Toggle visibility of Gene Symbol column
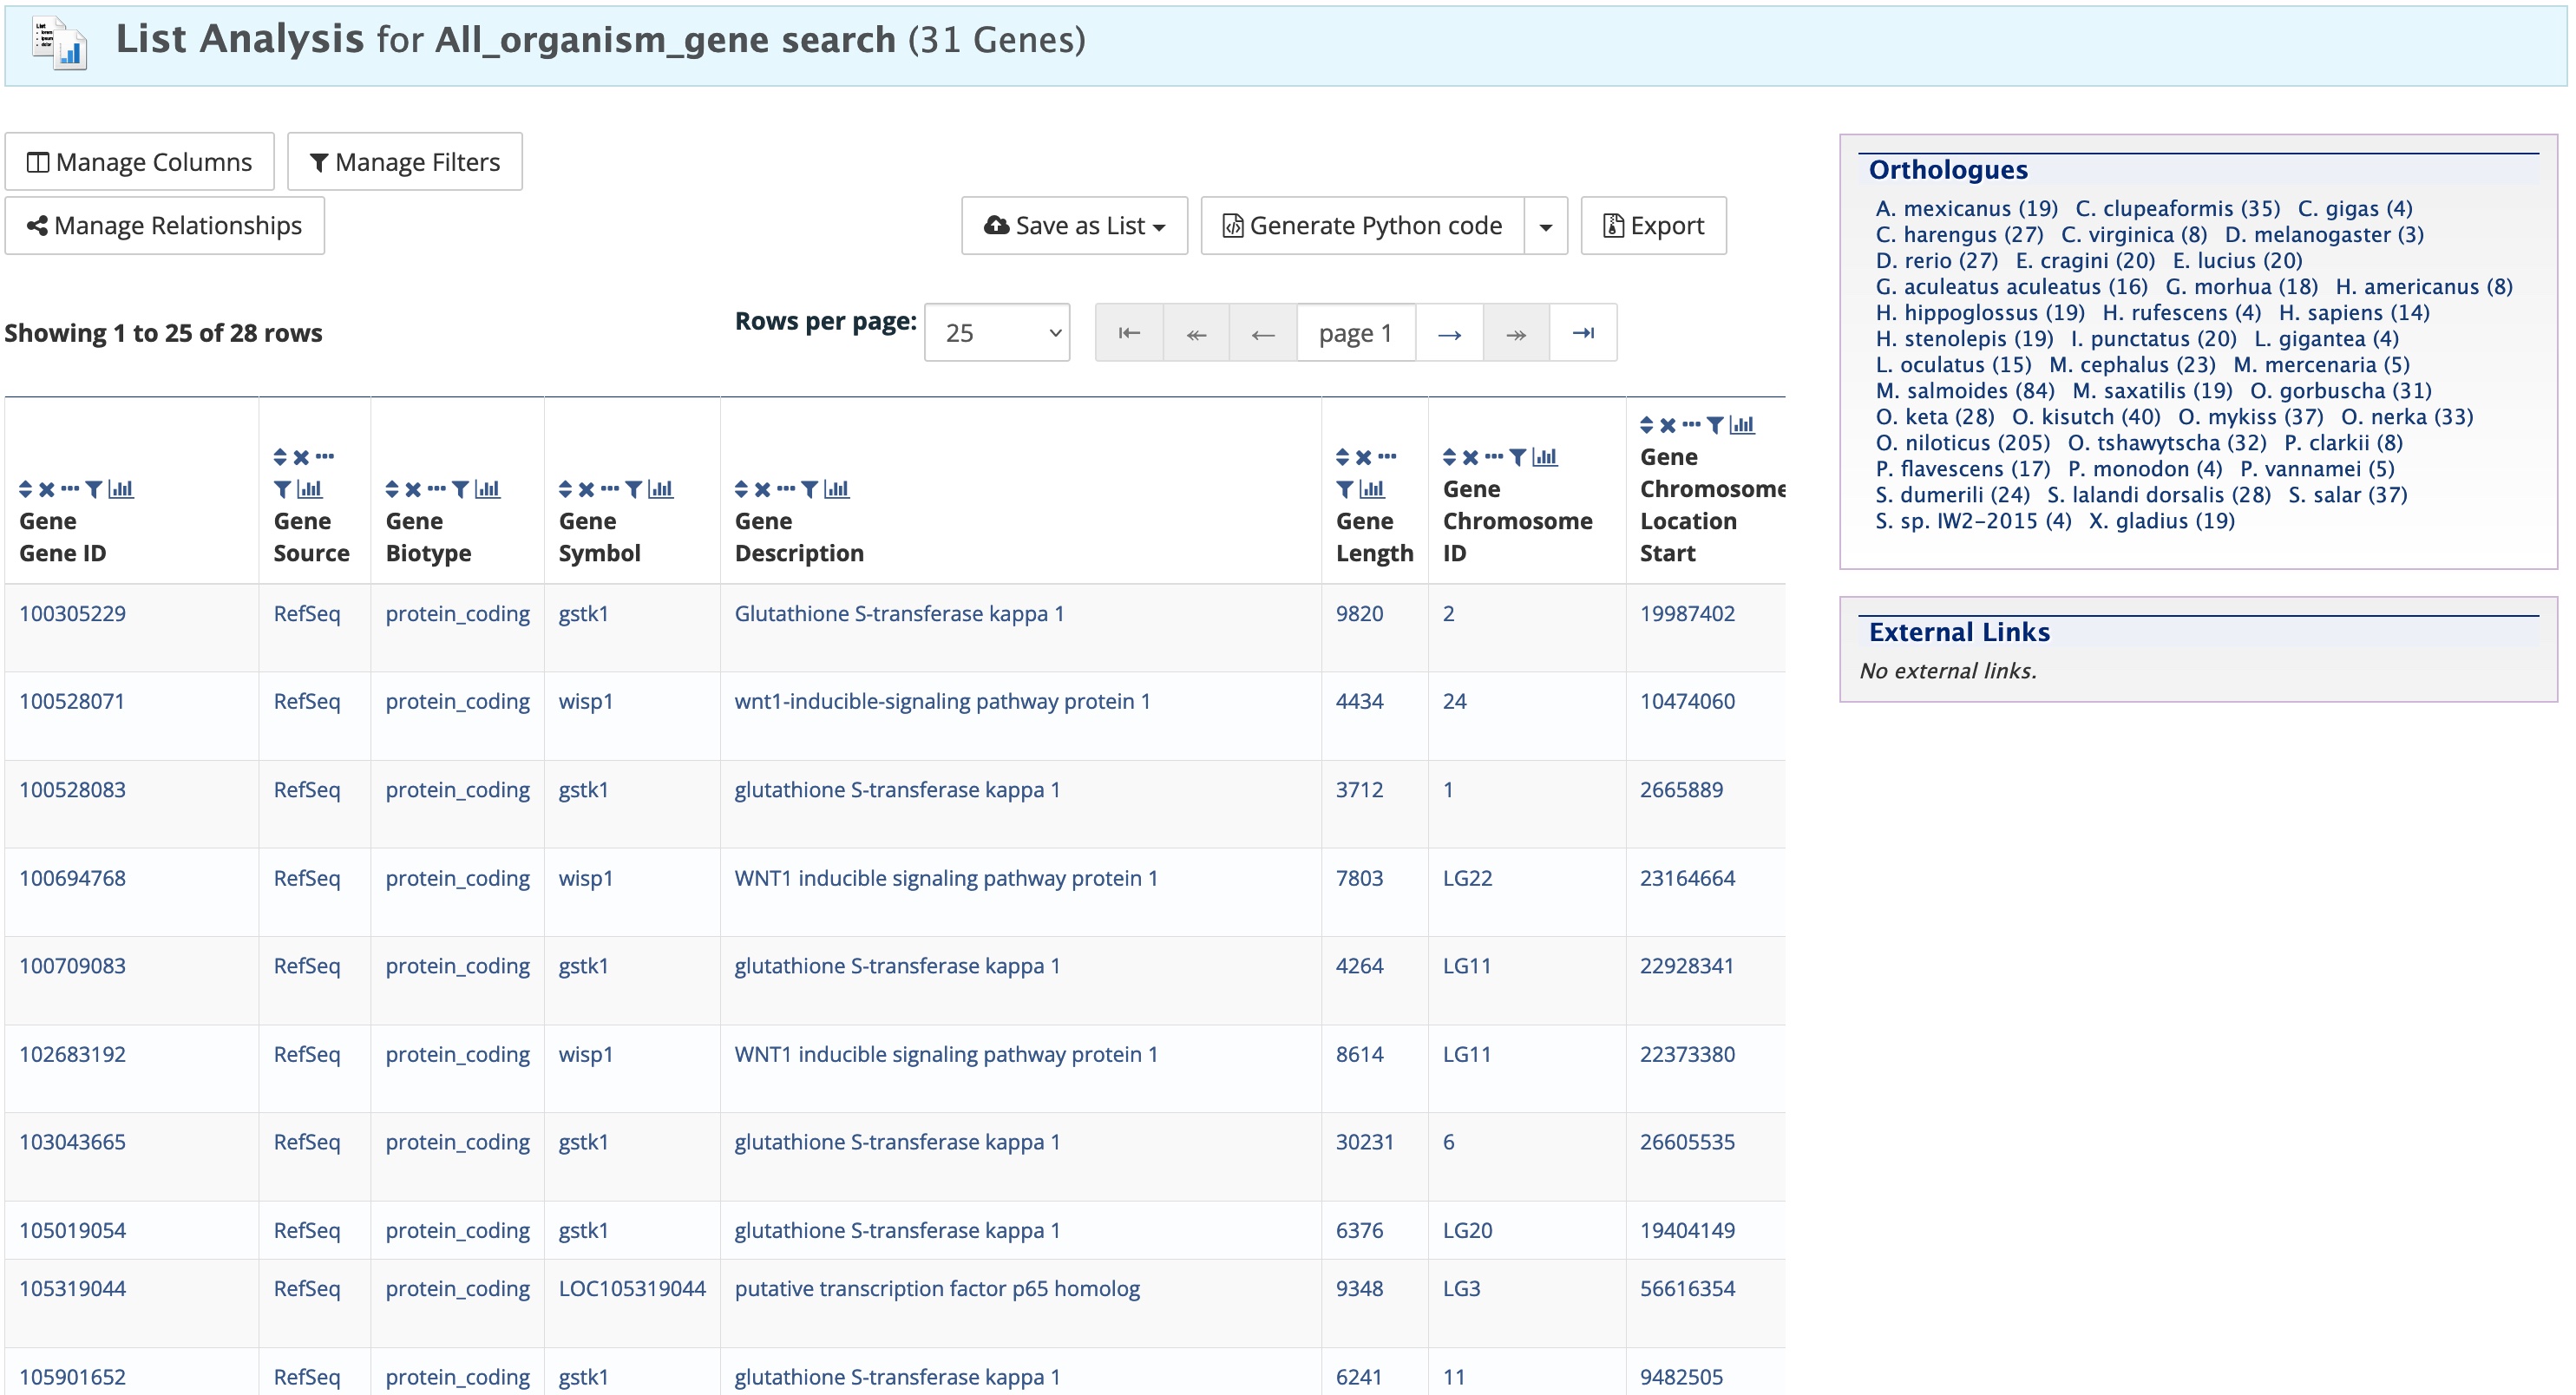 pos(610,489)
